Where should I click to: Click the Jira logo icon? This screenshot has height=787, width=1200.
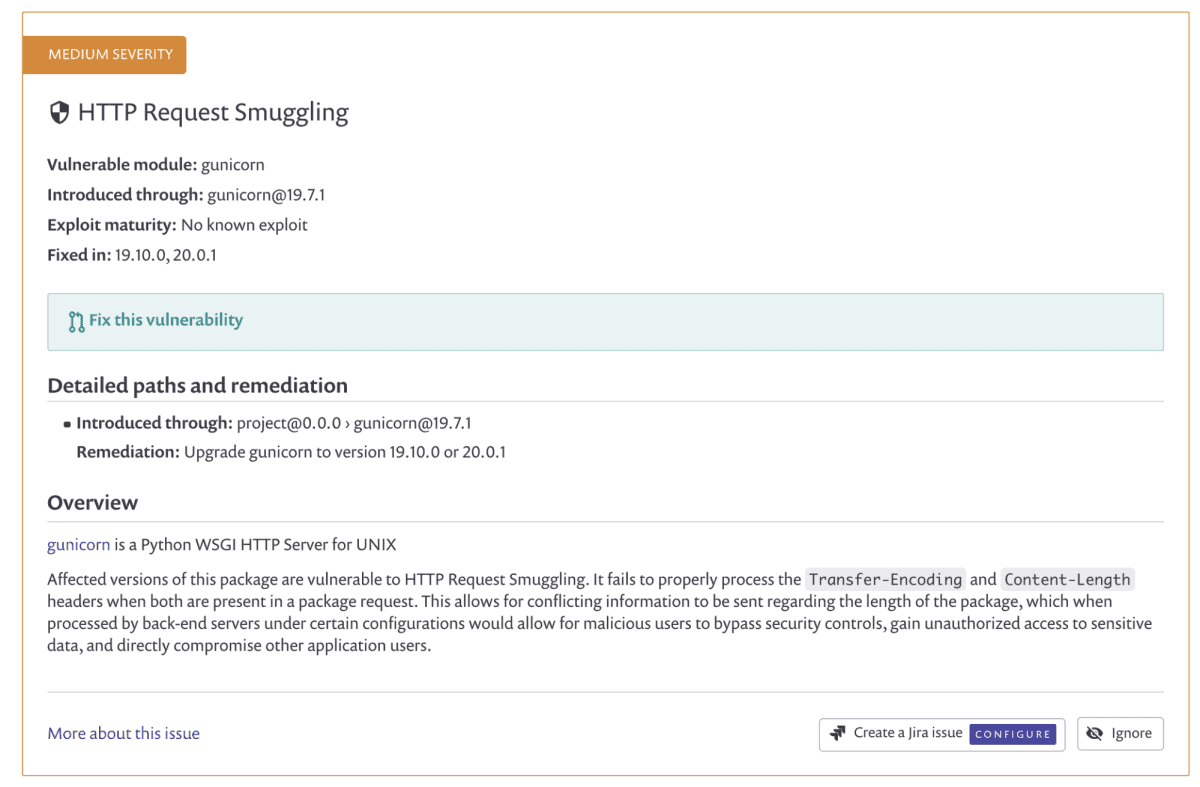(x=838, y=733)
